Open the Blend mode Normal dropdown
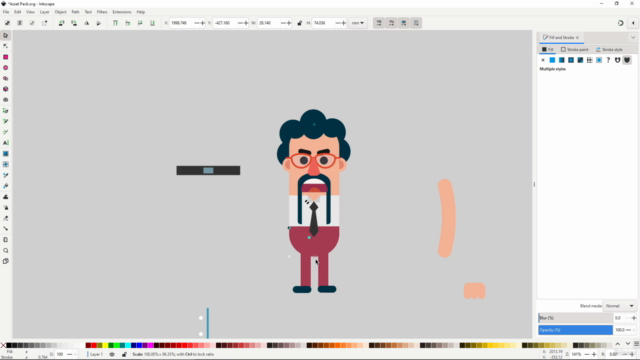 [x=620, y=306]
